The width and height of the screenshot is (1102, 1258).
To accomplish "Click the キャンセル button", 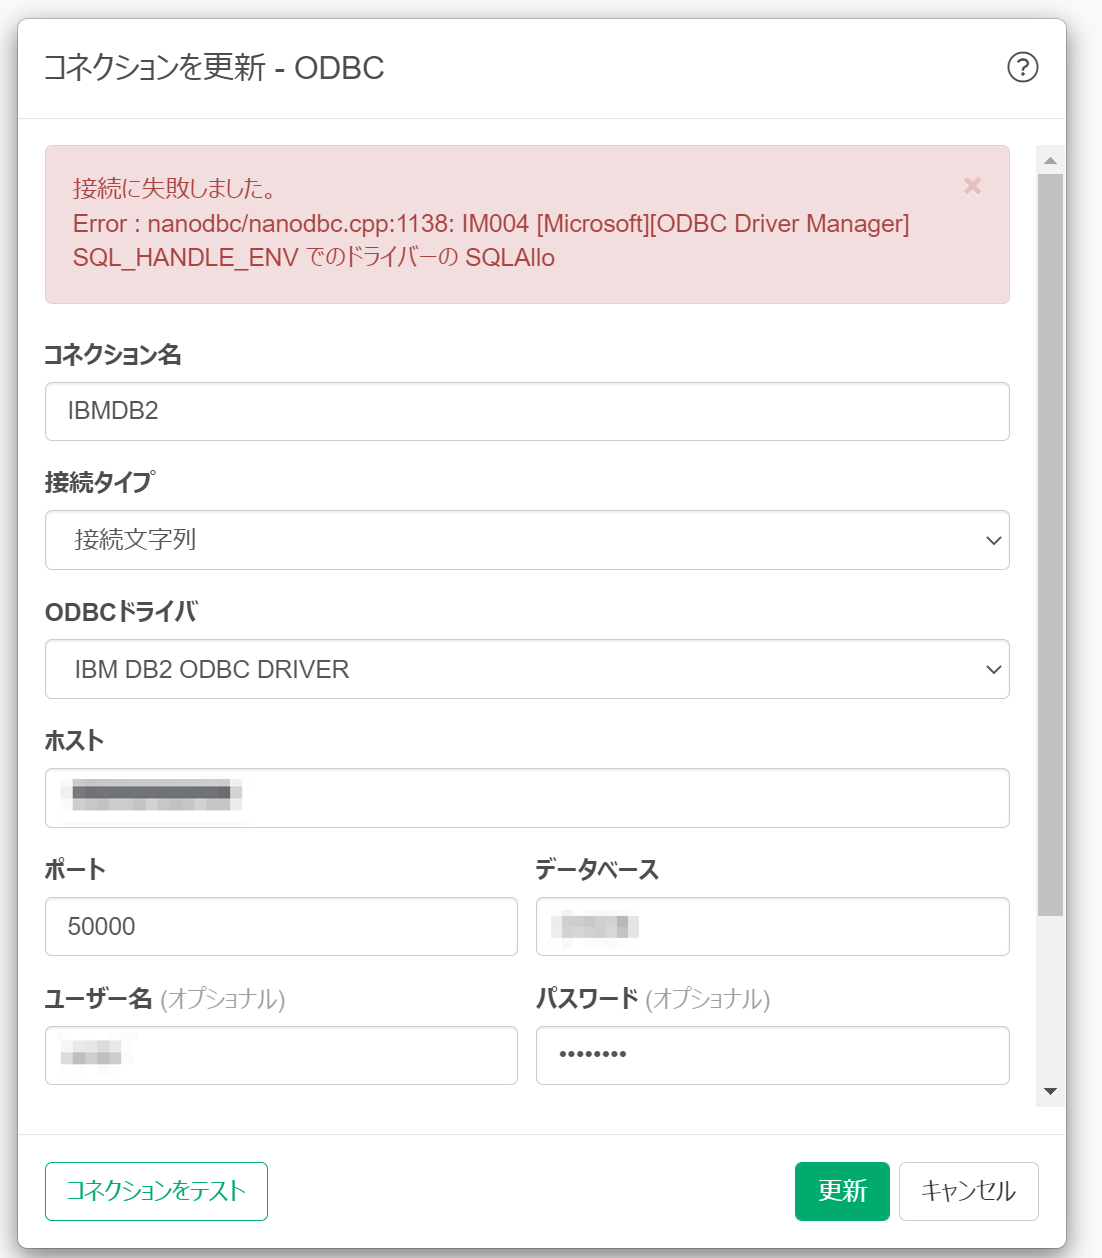I will (968, 1191).
